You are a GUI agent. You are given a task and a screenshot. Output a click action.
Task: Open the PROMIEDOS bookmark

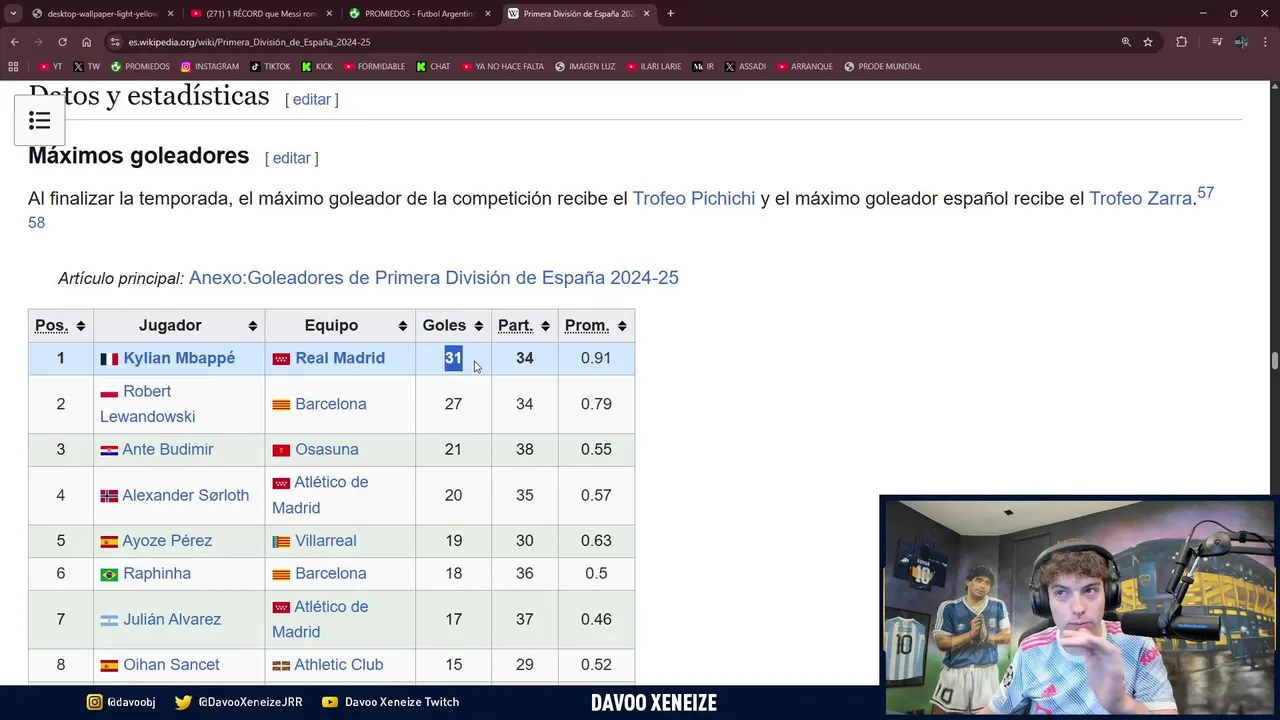pyautogui.click(x=140, y=66)
